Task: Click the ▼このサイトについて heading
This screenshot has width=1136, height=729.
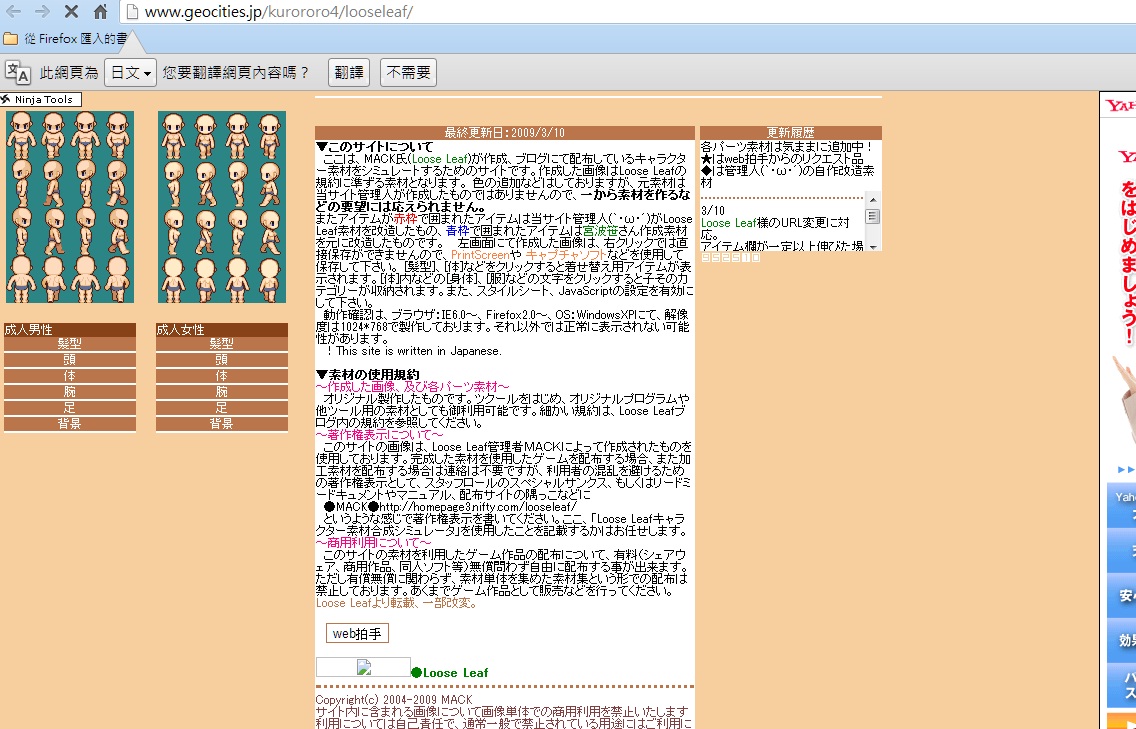Action: (x=375, y=146)
